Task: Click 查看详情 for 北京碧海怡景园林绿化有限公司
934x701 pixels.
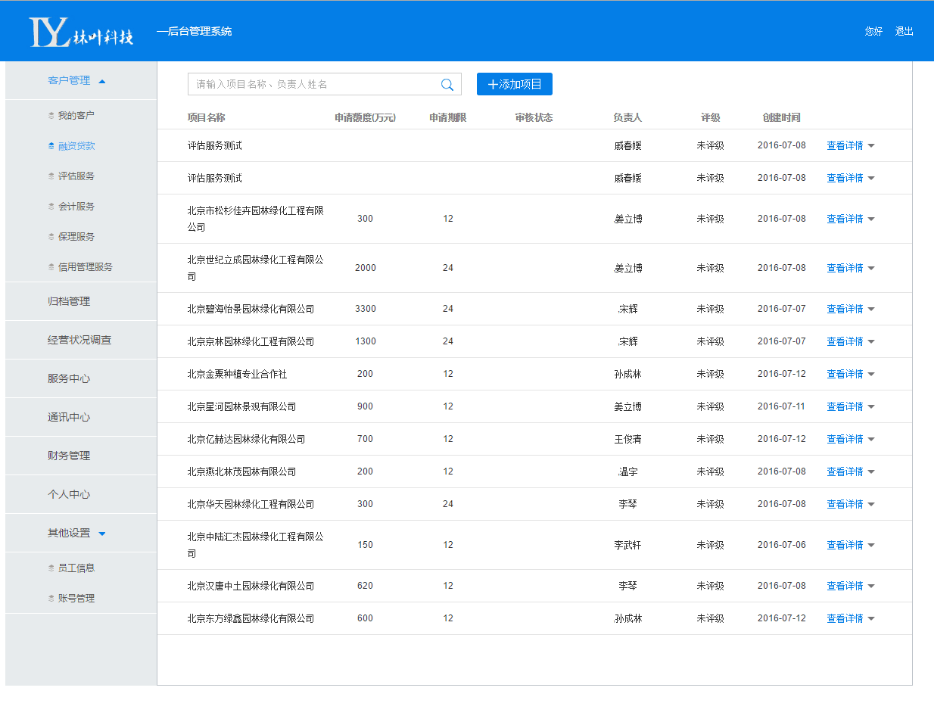Action: click(x=844, y=309)
